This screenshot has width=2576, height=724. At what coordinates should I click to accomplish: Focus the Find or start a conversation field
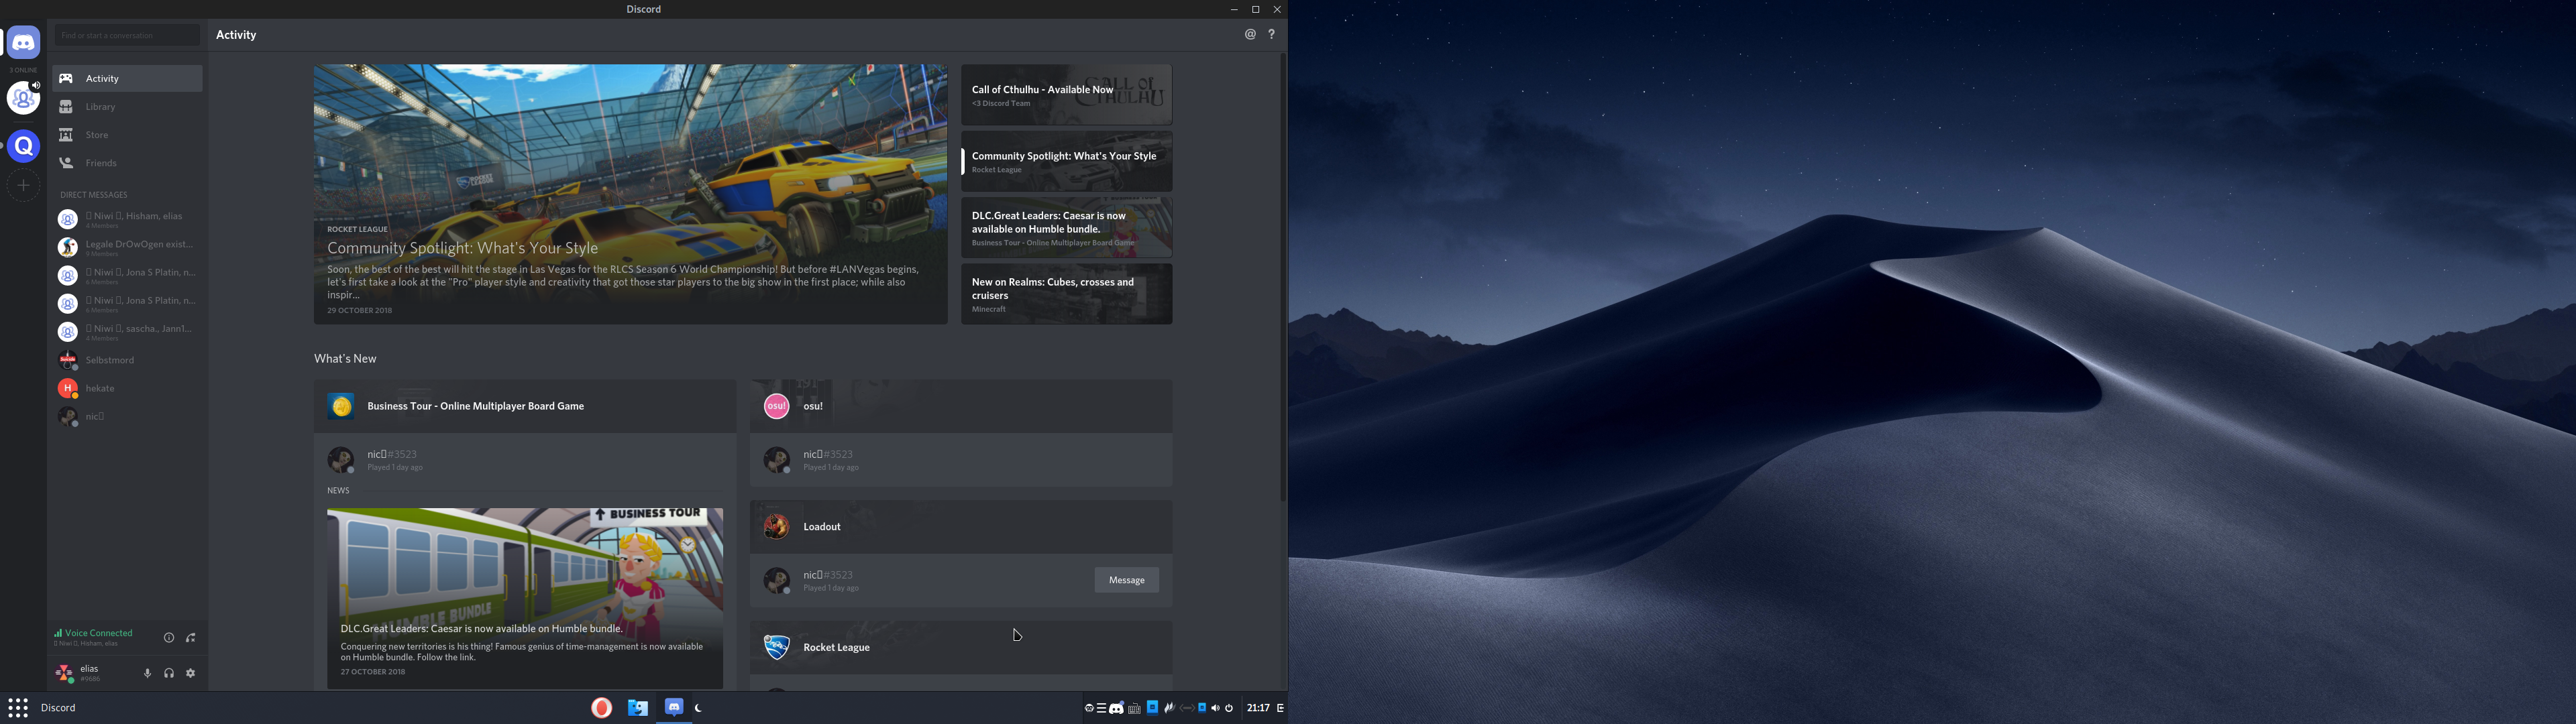click(x=127, y=35)
